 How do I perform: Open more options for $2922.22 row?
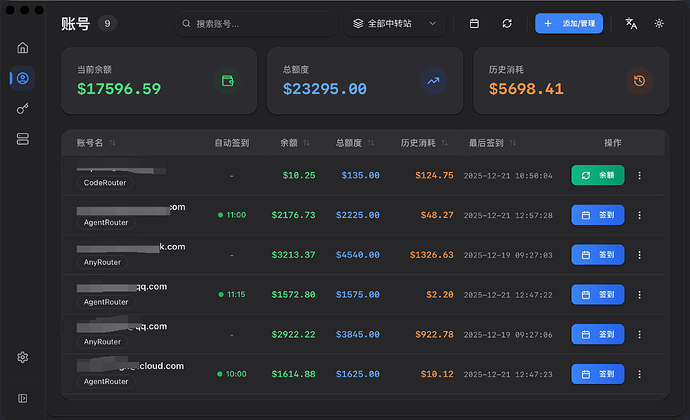(x=639, y=335)
